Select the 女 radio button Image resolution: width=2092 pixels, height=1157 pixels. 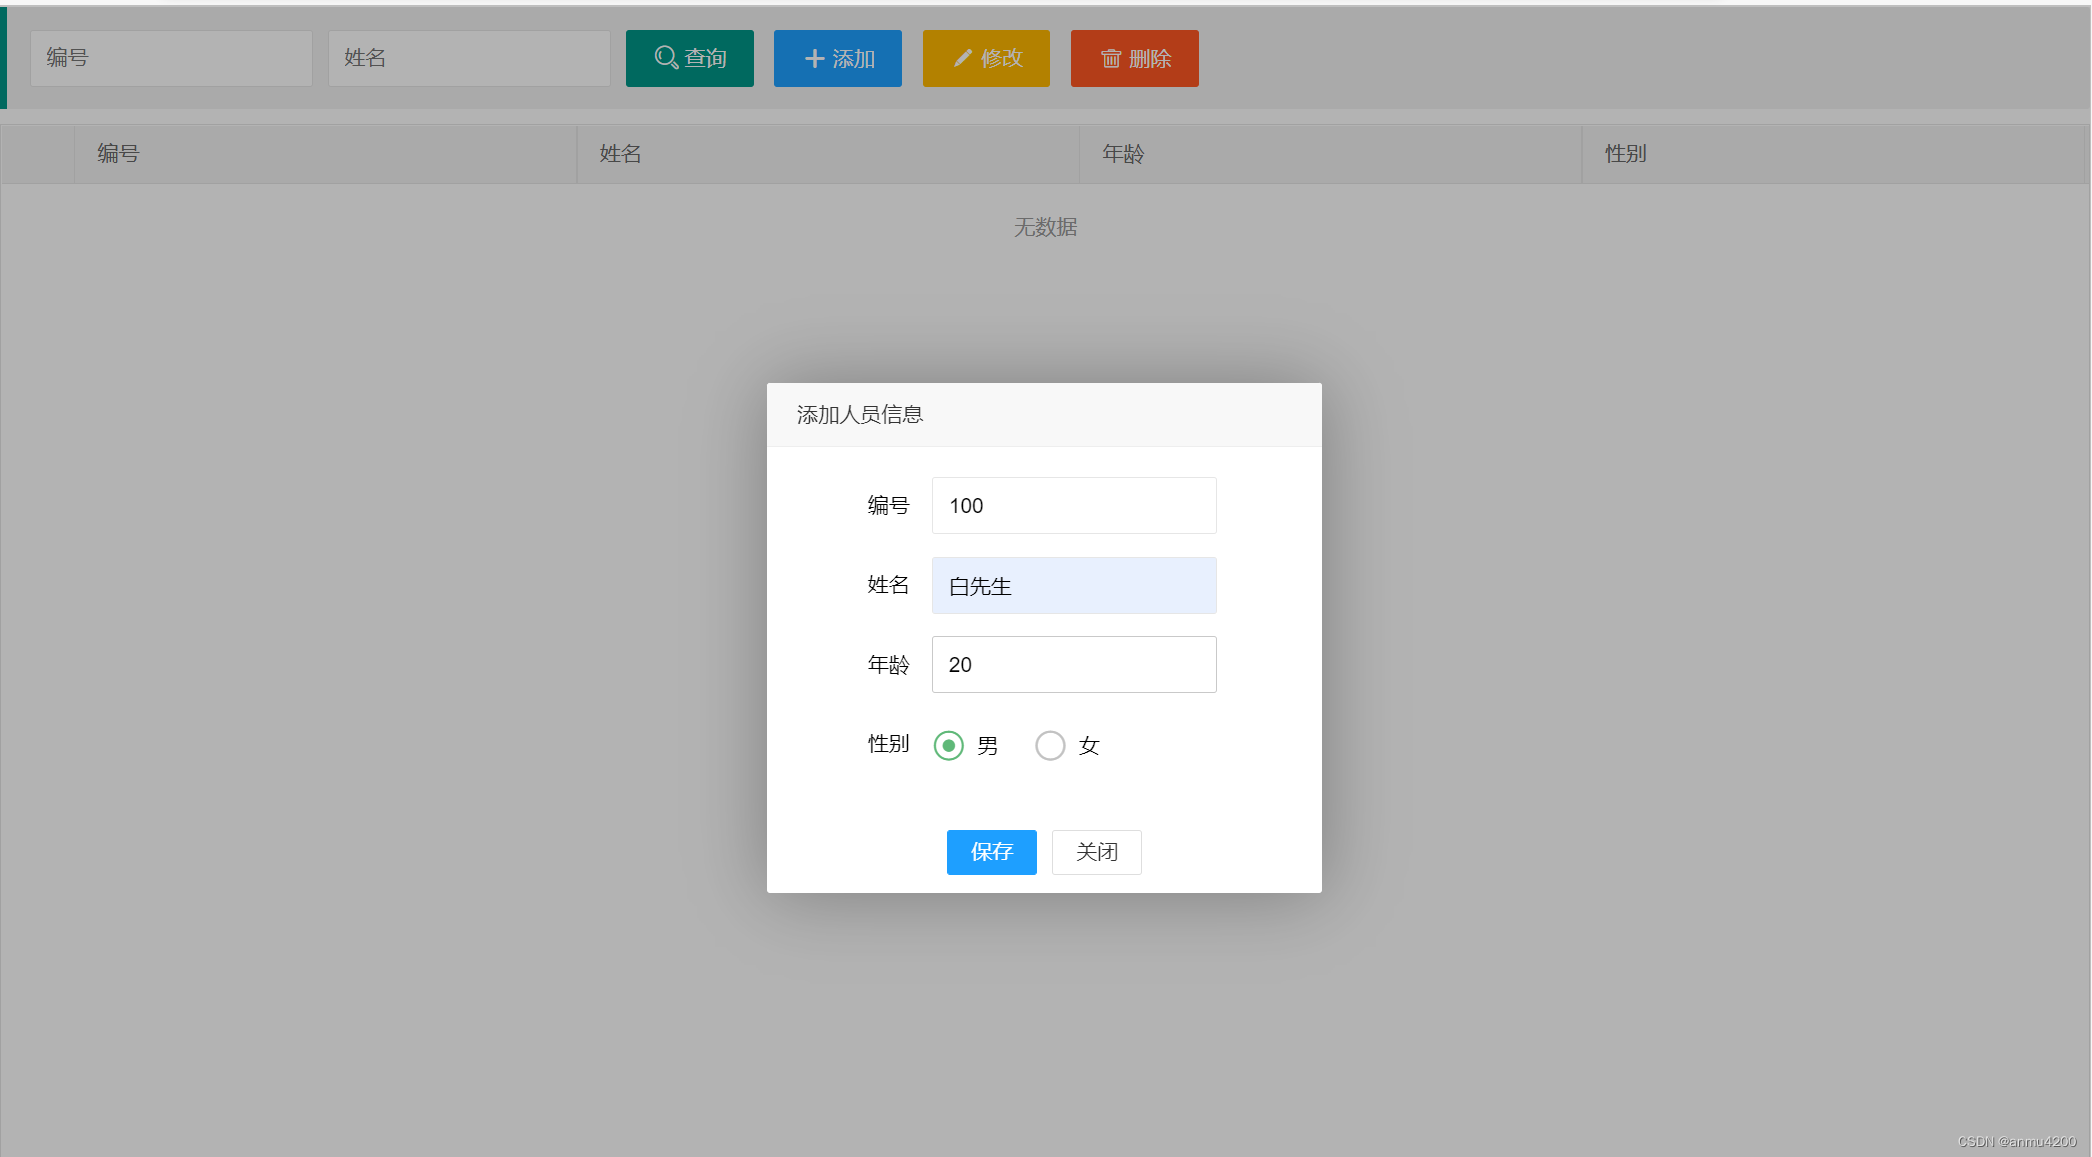click(1050, 746)
